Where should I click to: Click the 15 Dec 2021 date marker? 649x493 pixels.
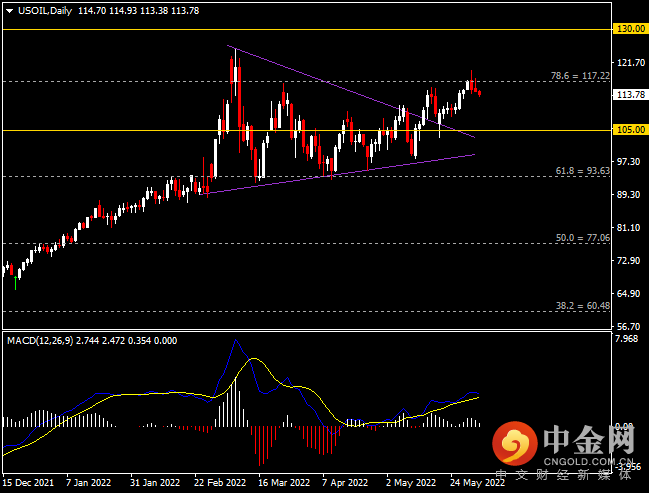click(x=28, y=483)
